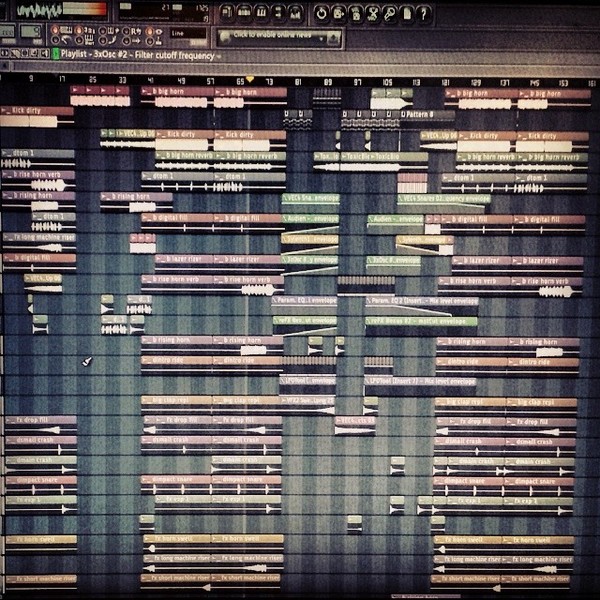Open the undo history icon
The width and height of the screenshot is (600, 600).
321,13
